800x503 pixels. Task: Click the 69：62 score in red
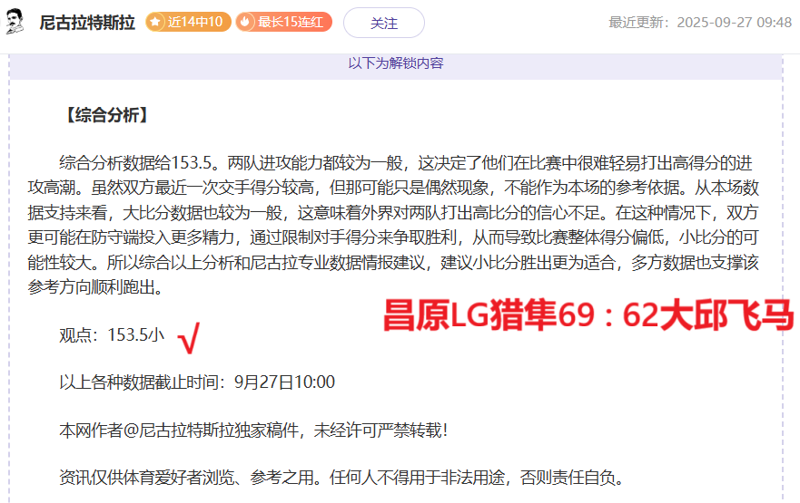611,314
